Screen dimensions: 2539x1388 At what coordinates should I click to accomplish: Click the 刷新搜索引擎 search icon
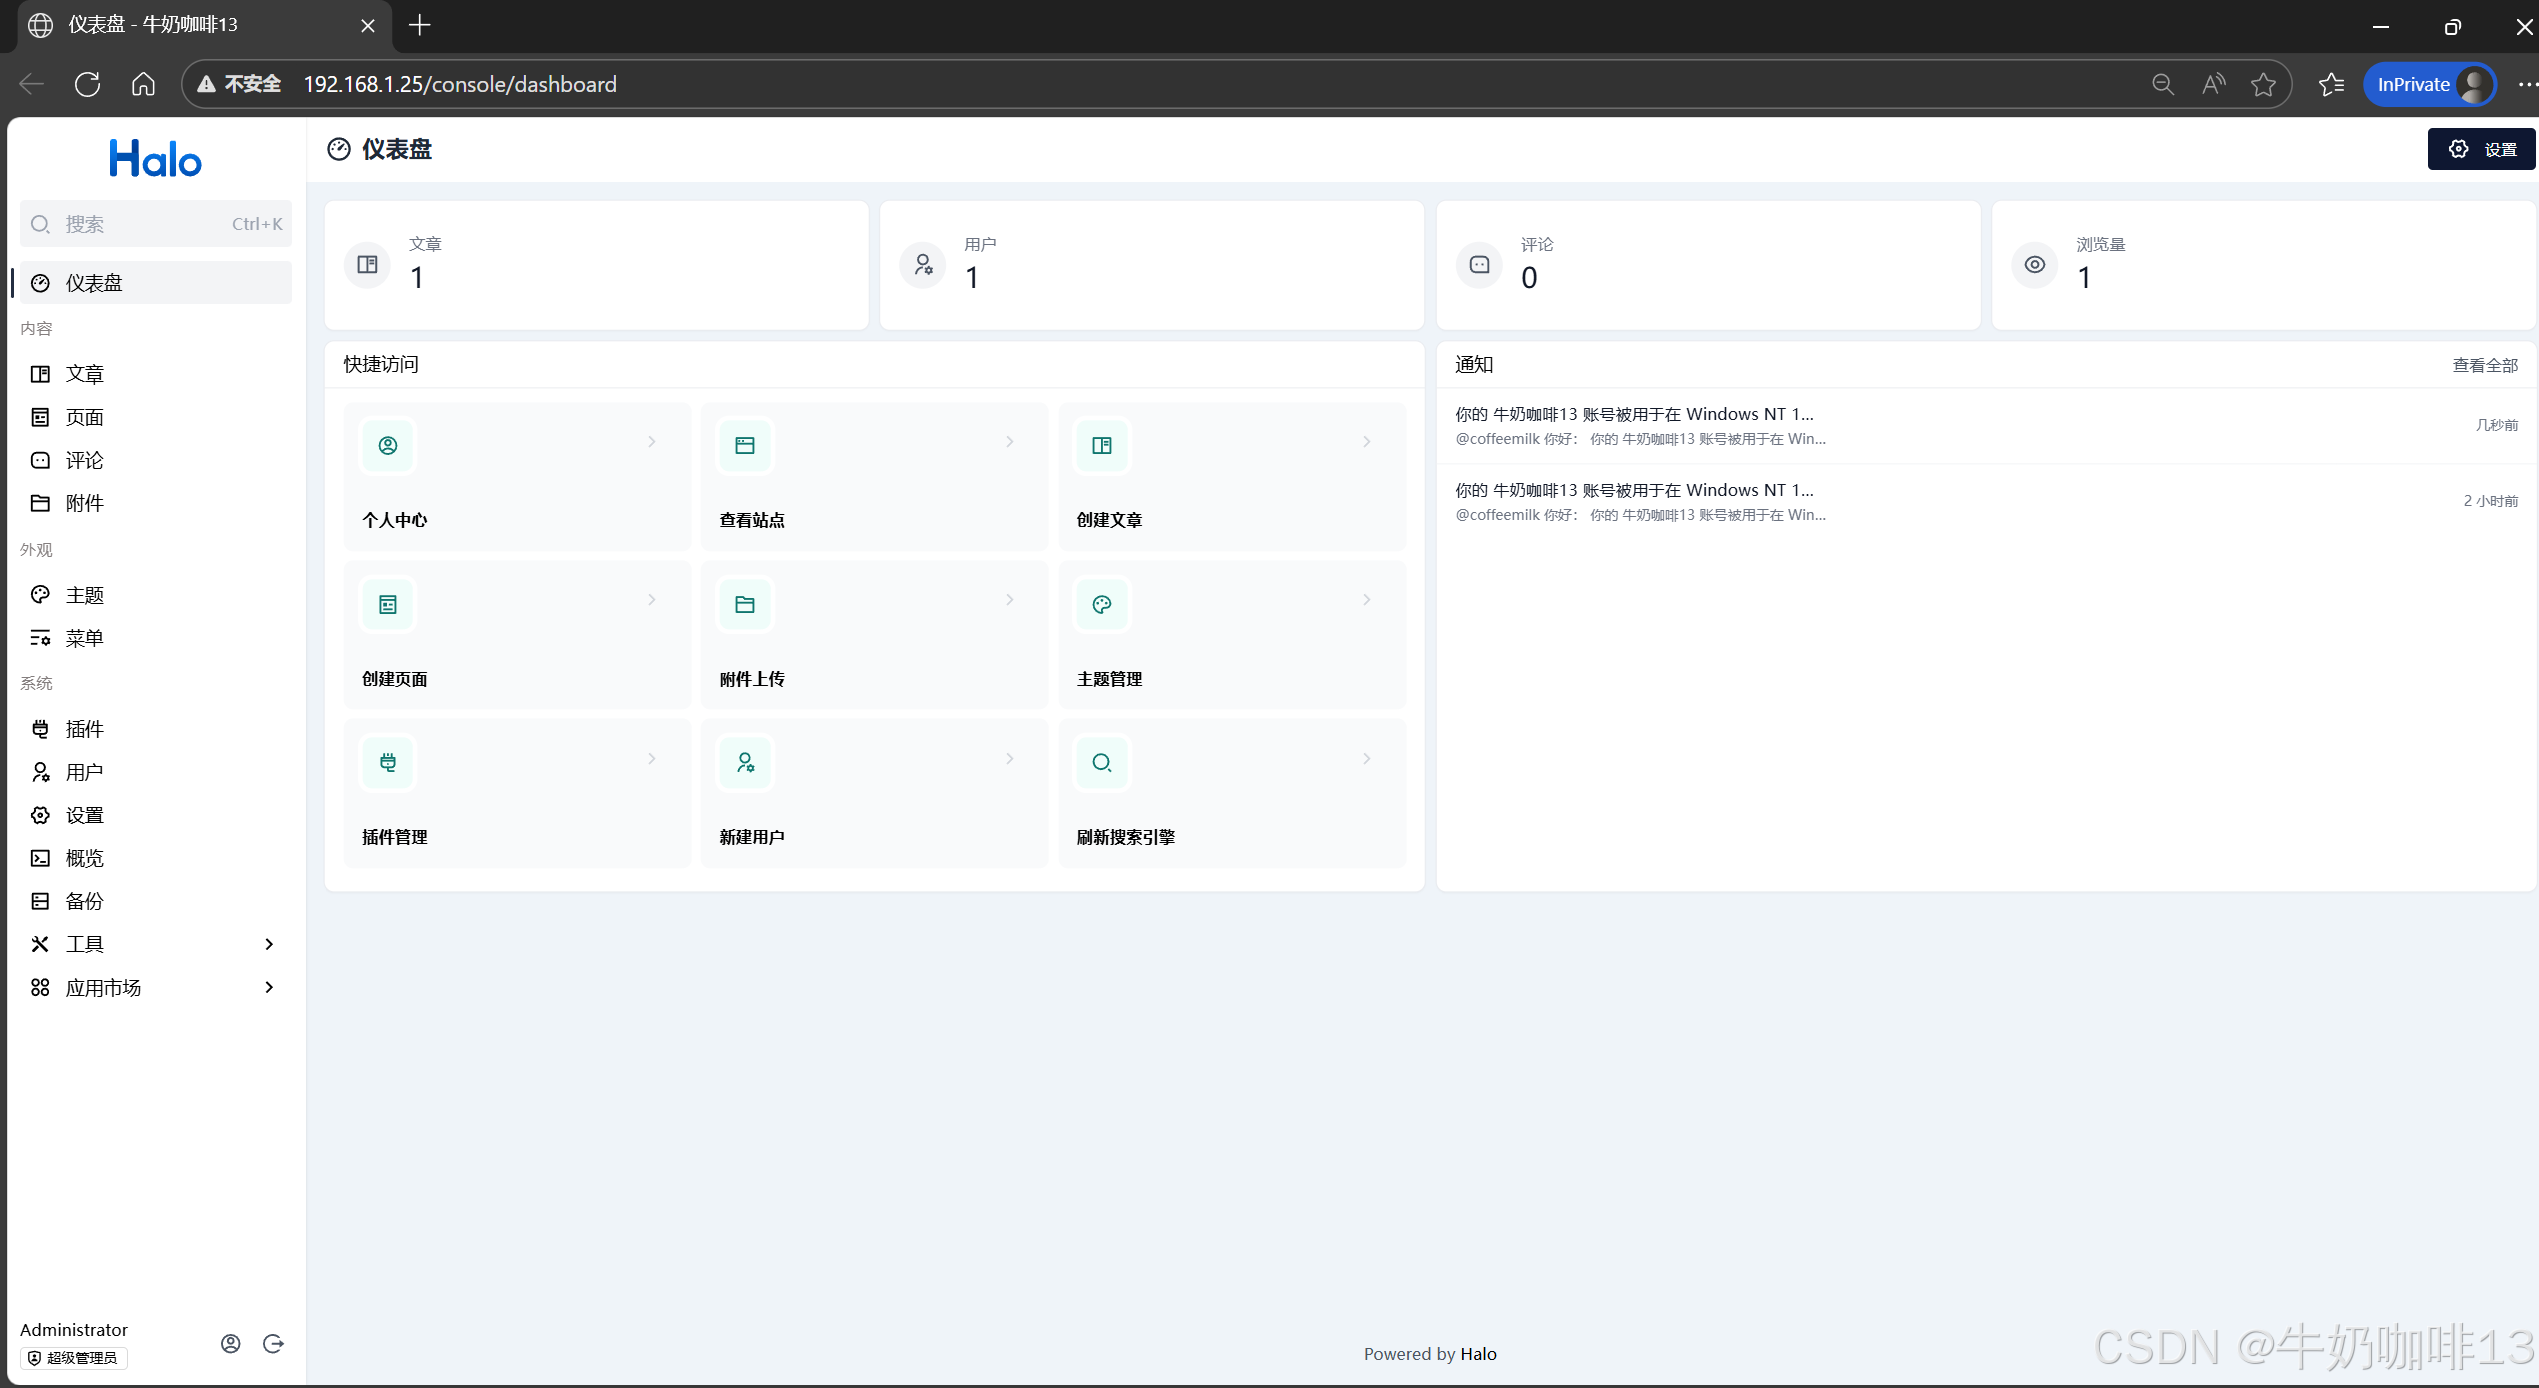click(x=1102, y=763)
